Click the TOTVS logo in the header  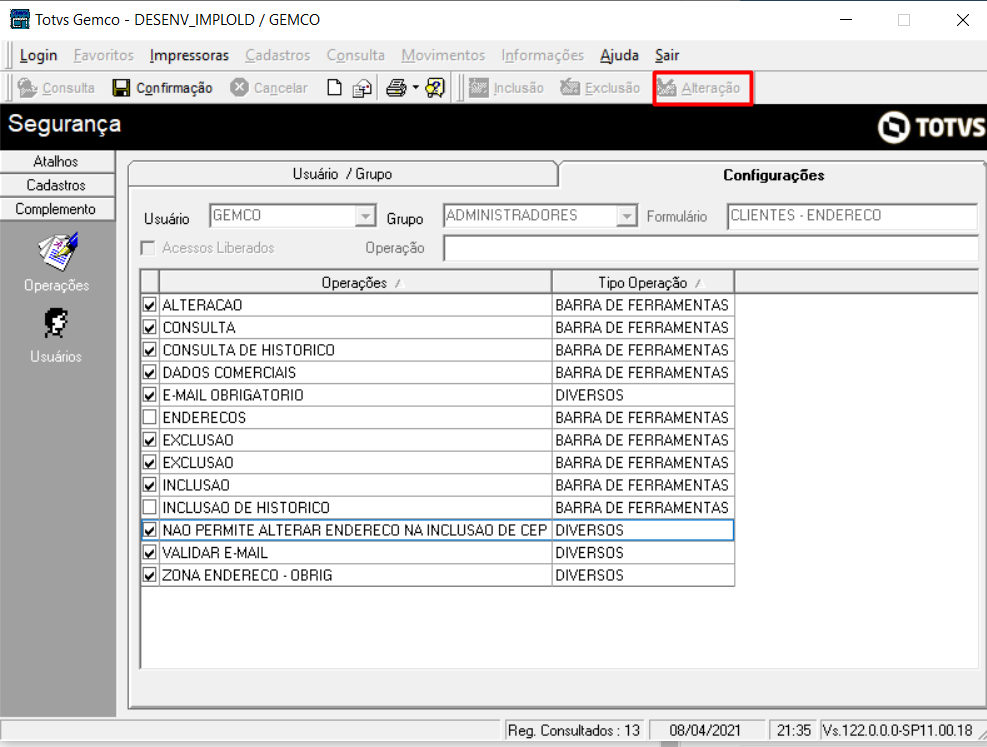click(932, 127)
